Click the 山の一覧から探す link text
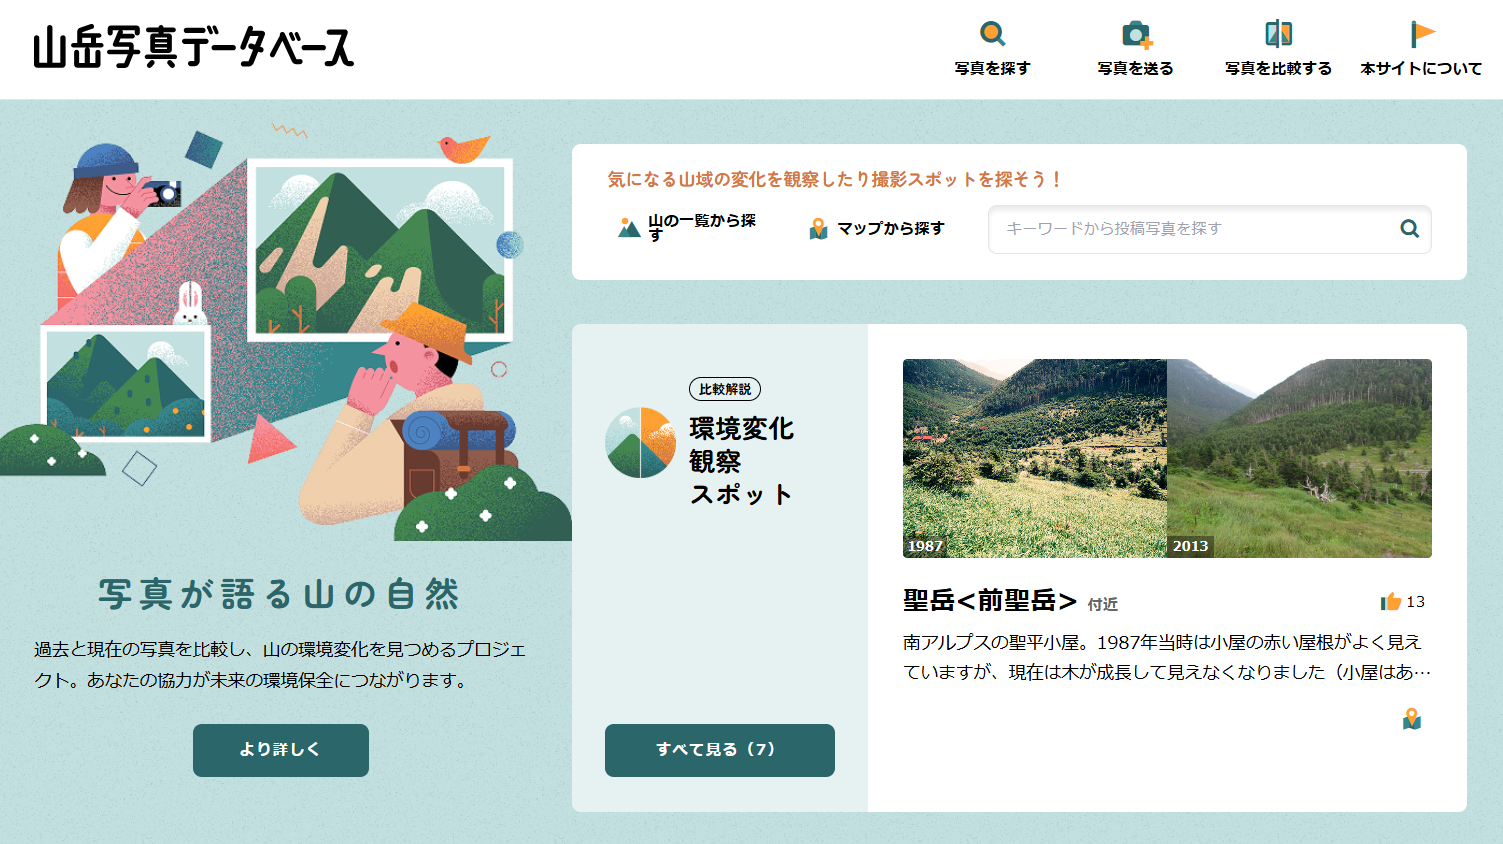This screenshot has width=1503, height=844. coord(702,227)
